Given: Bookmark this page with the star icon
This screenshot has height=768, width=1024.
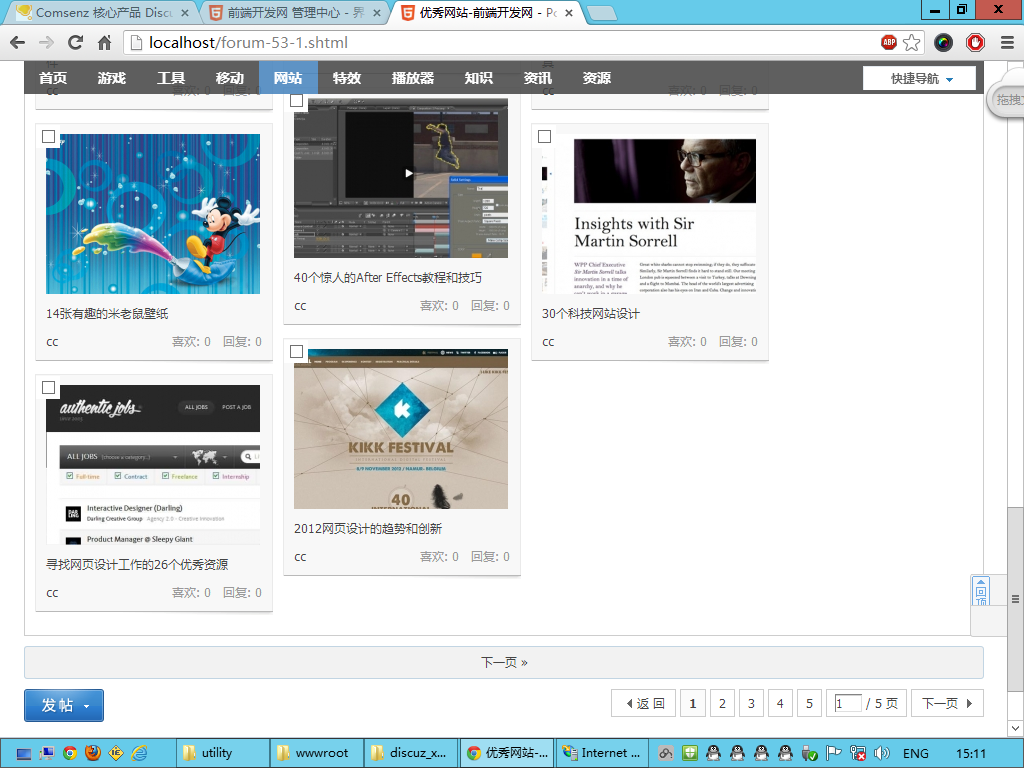Looking at the screenshot, I should coord(912,43).
